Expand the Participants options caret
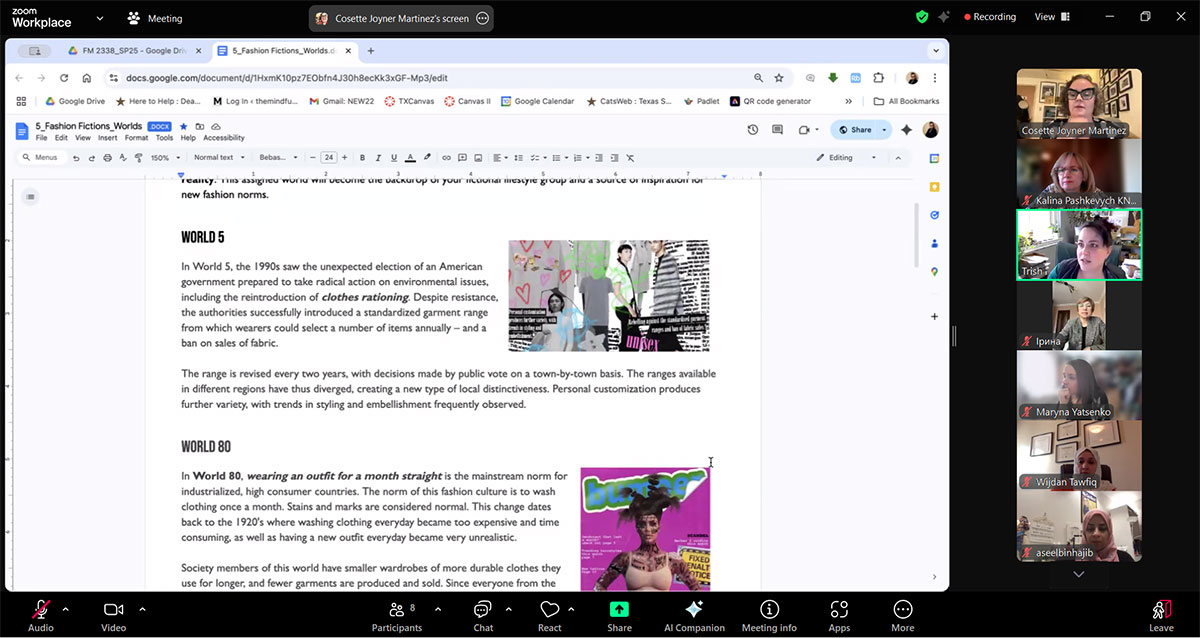The image size is (1200, 638). pos(438,608)
